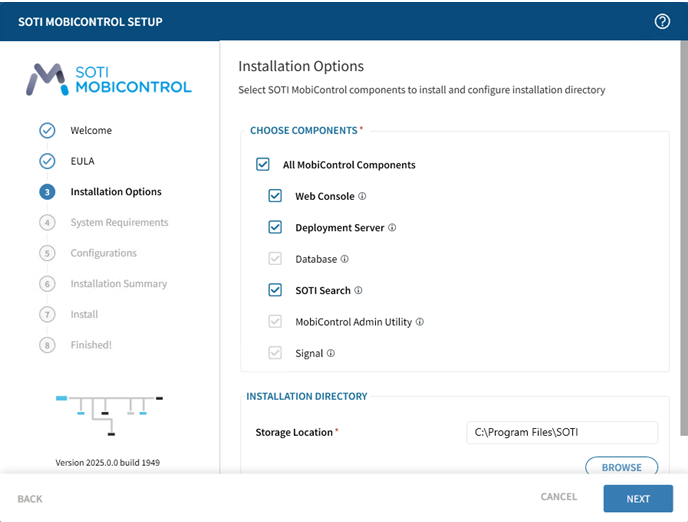
Task: Cancel the setup wizard
Action: [559, 497]
